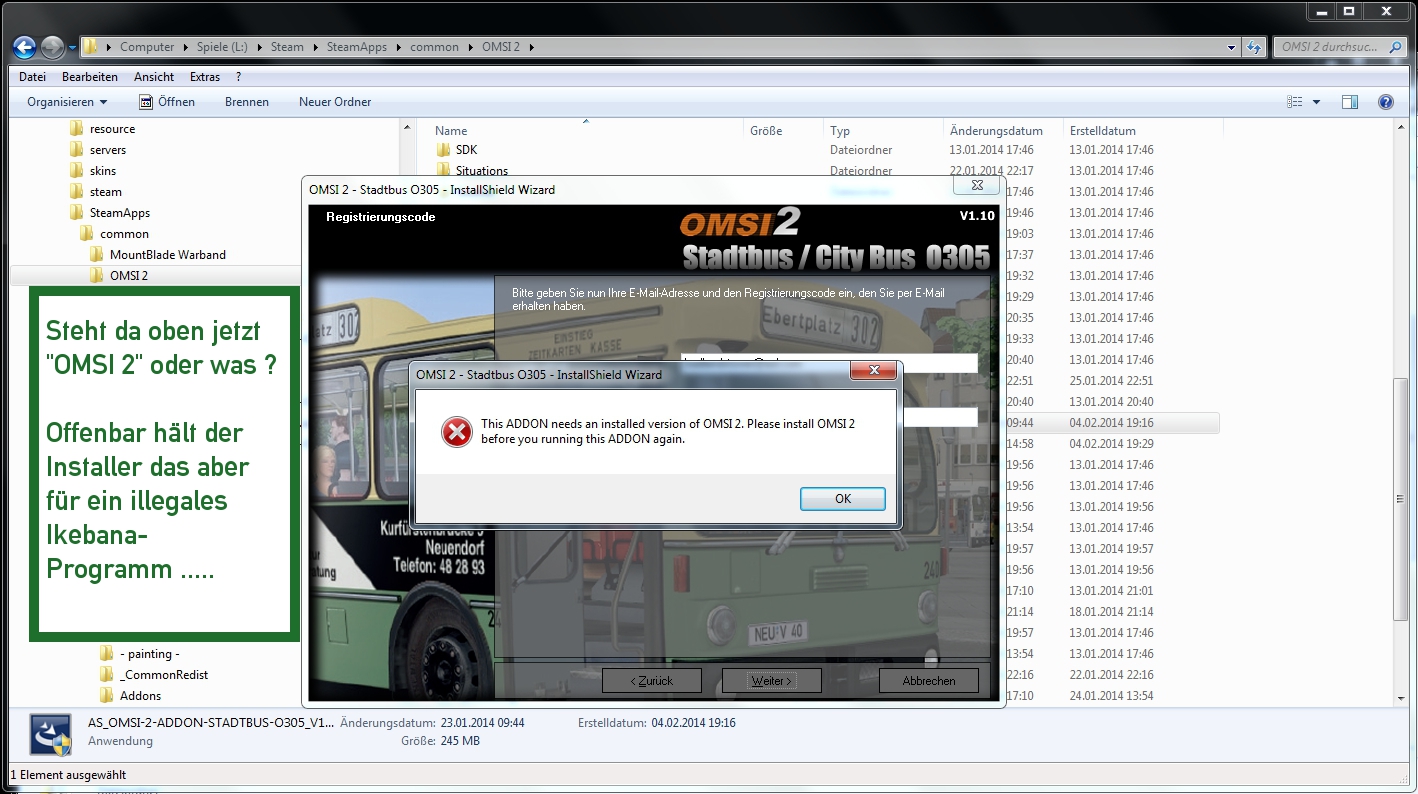Image resolution: width=1418 pixels, height=794 pixels.
Task: Click SteamApps in the address breadcrumb
Action: click(x=356, y=47)
